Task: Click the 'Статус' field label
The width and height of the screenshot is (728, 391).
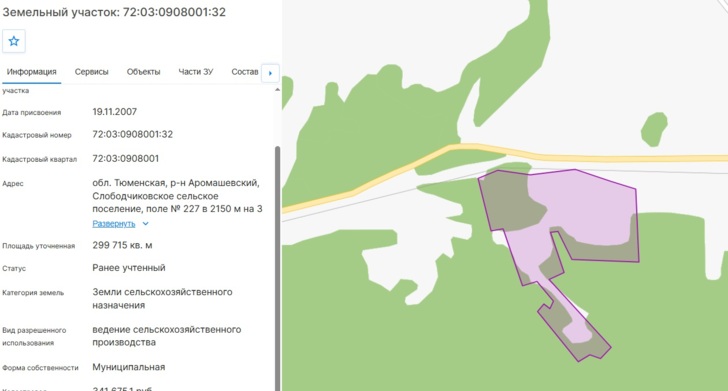Action: pos(14,268)
